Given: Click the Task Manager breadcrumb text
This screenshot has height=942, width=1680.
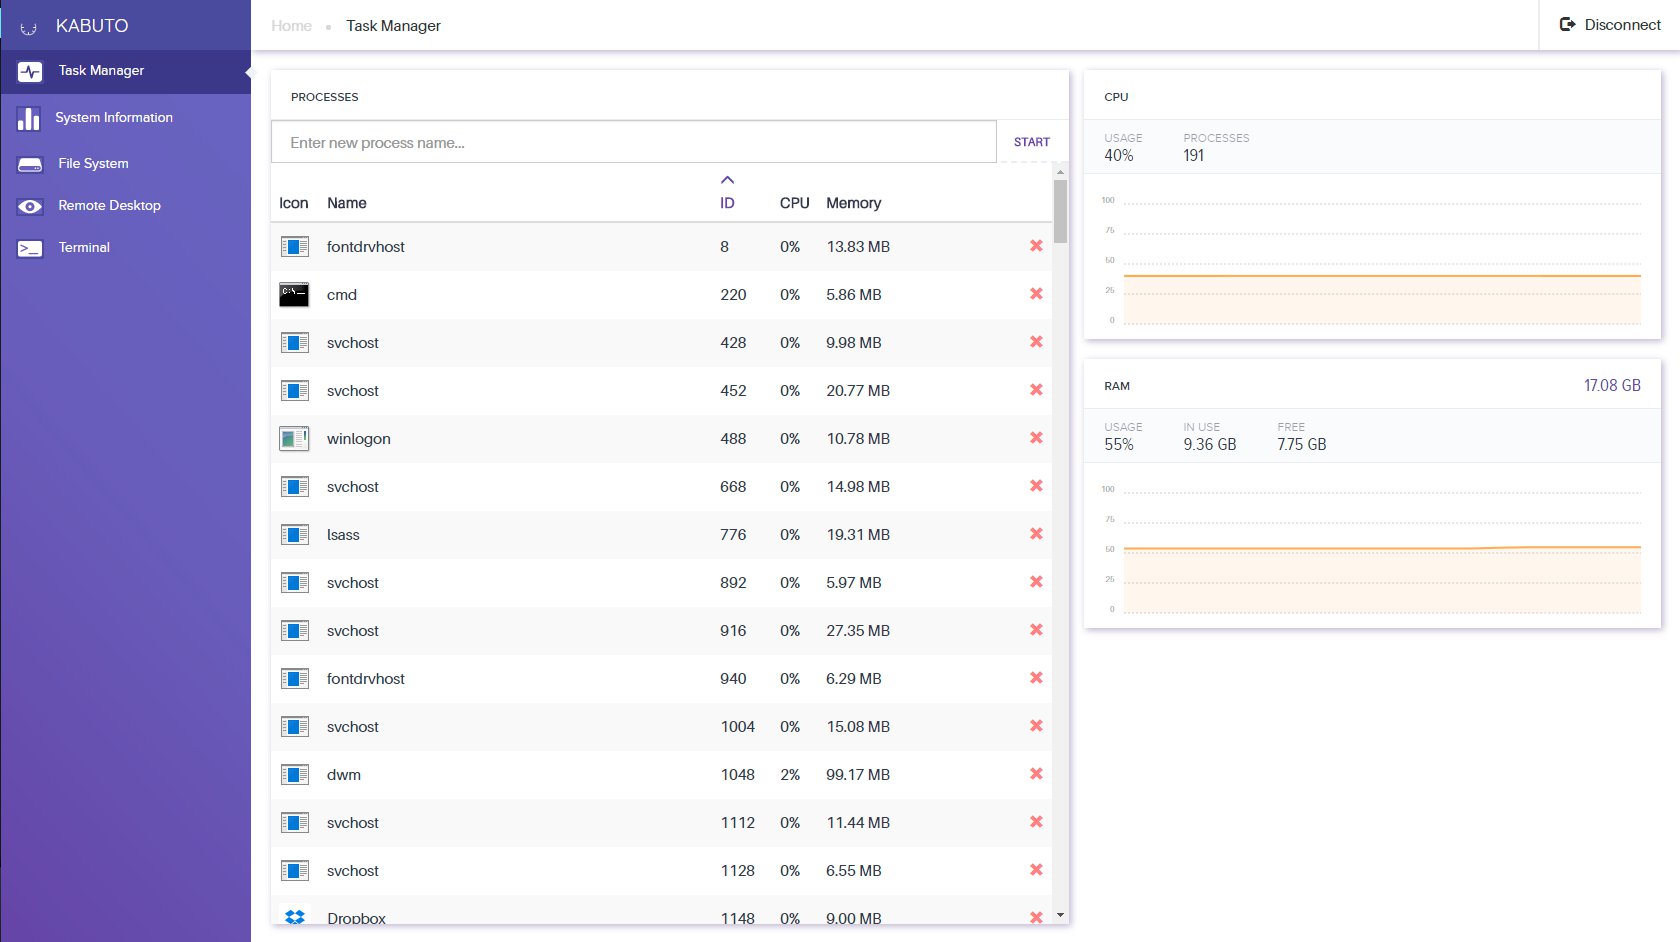Looking at the screenshot, I should 393,26.
